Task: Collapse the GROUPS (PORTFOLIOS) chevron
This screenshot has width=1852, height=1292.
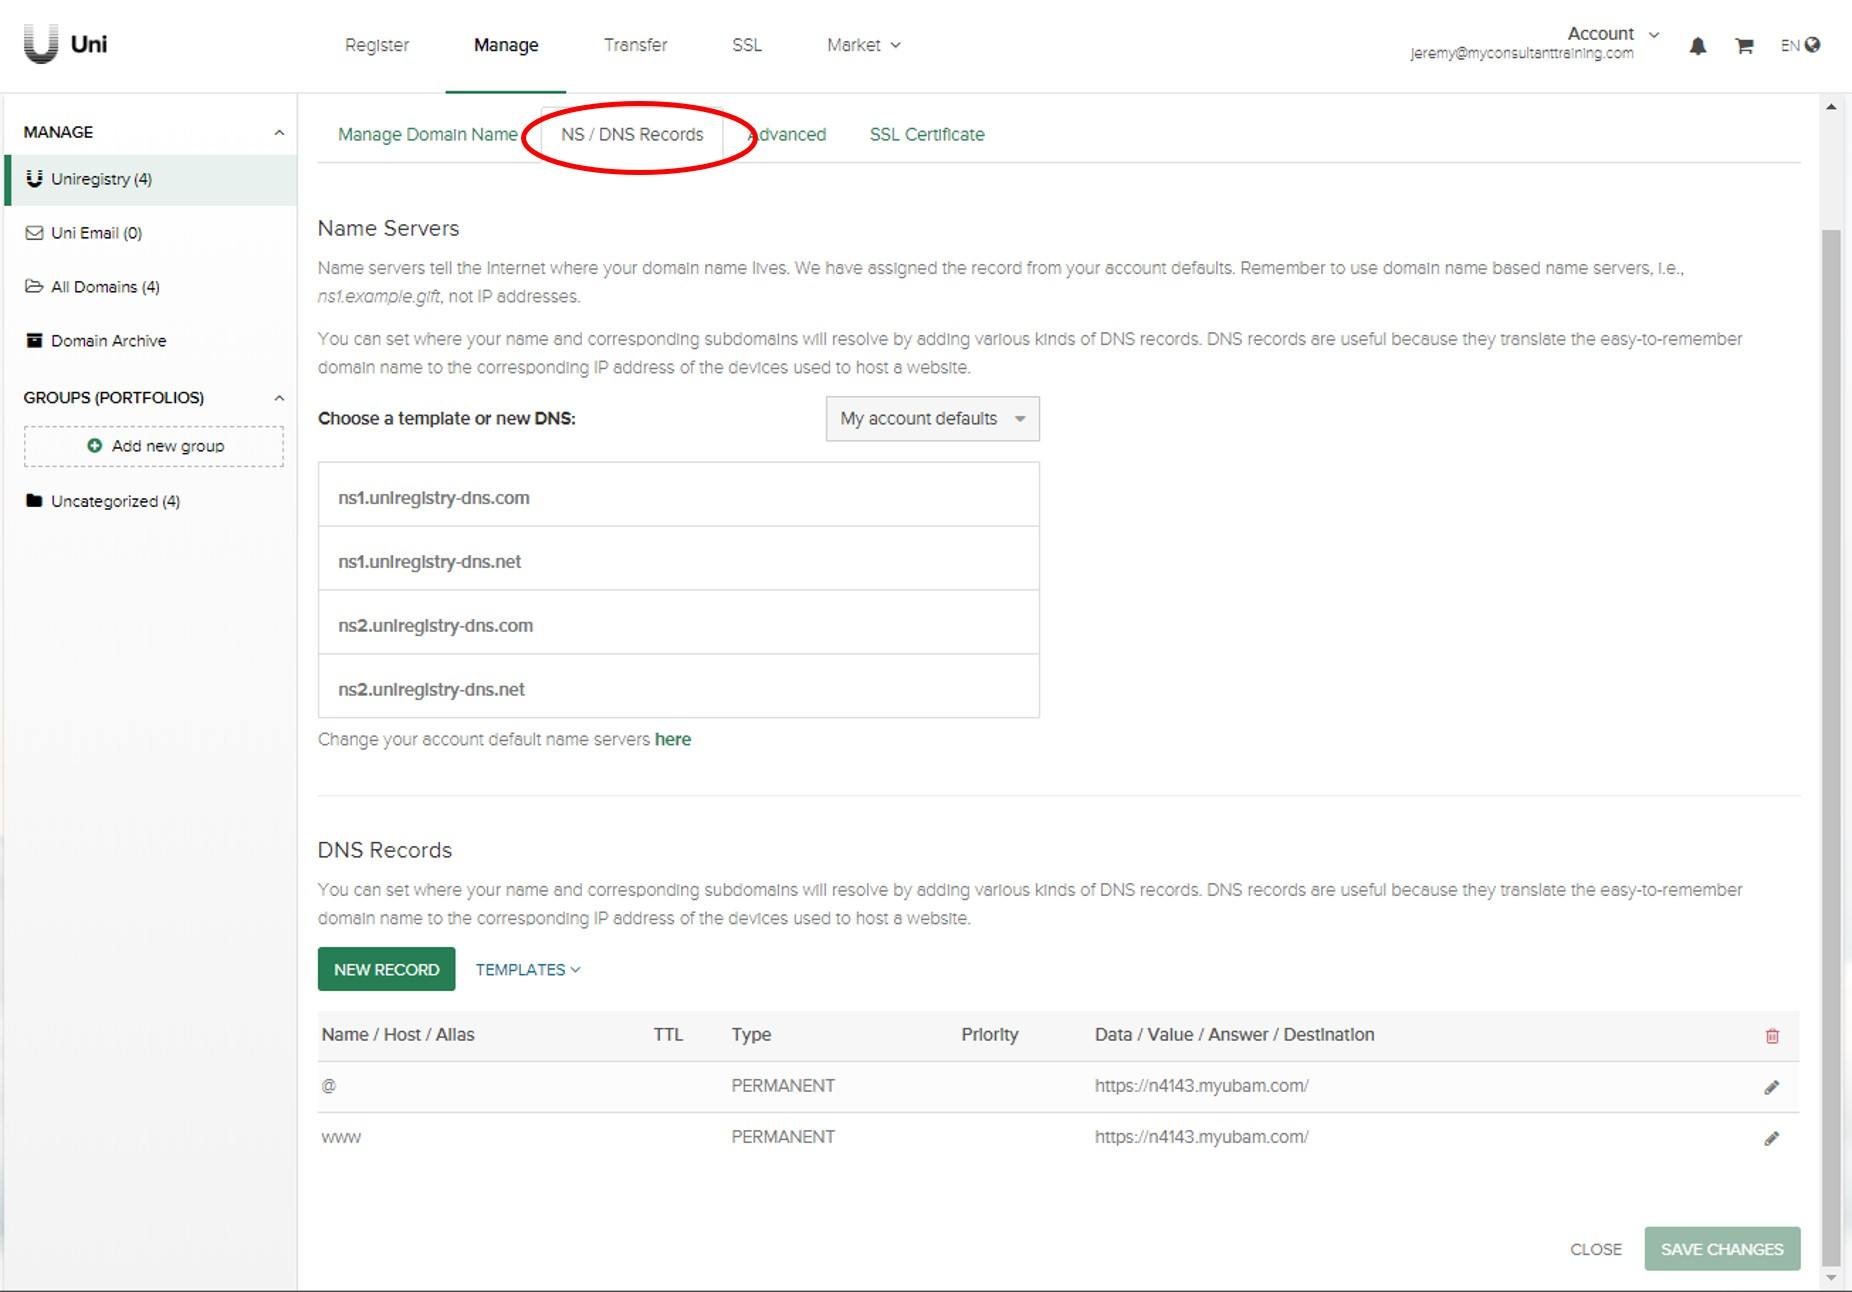Action: (x=279, y=398)
